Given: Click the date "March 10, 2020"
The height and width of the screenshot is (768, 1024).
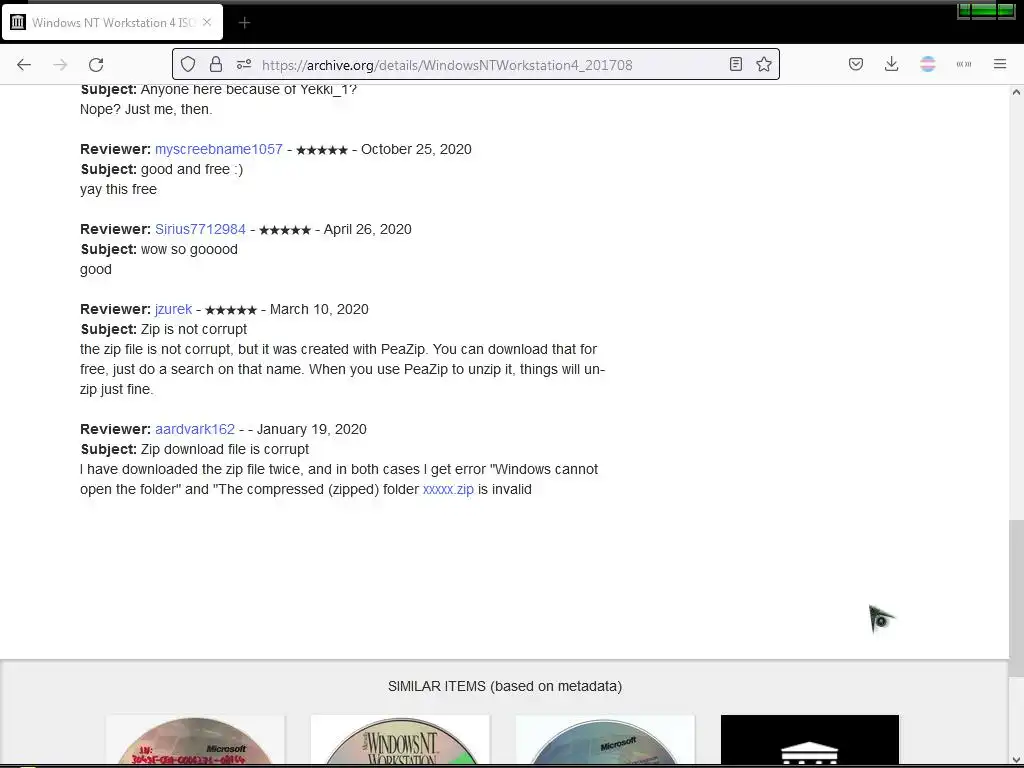Looking at the screenshot, I should pos(319,309).
